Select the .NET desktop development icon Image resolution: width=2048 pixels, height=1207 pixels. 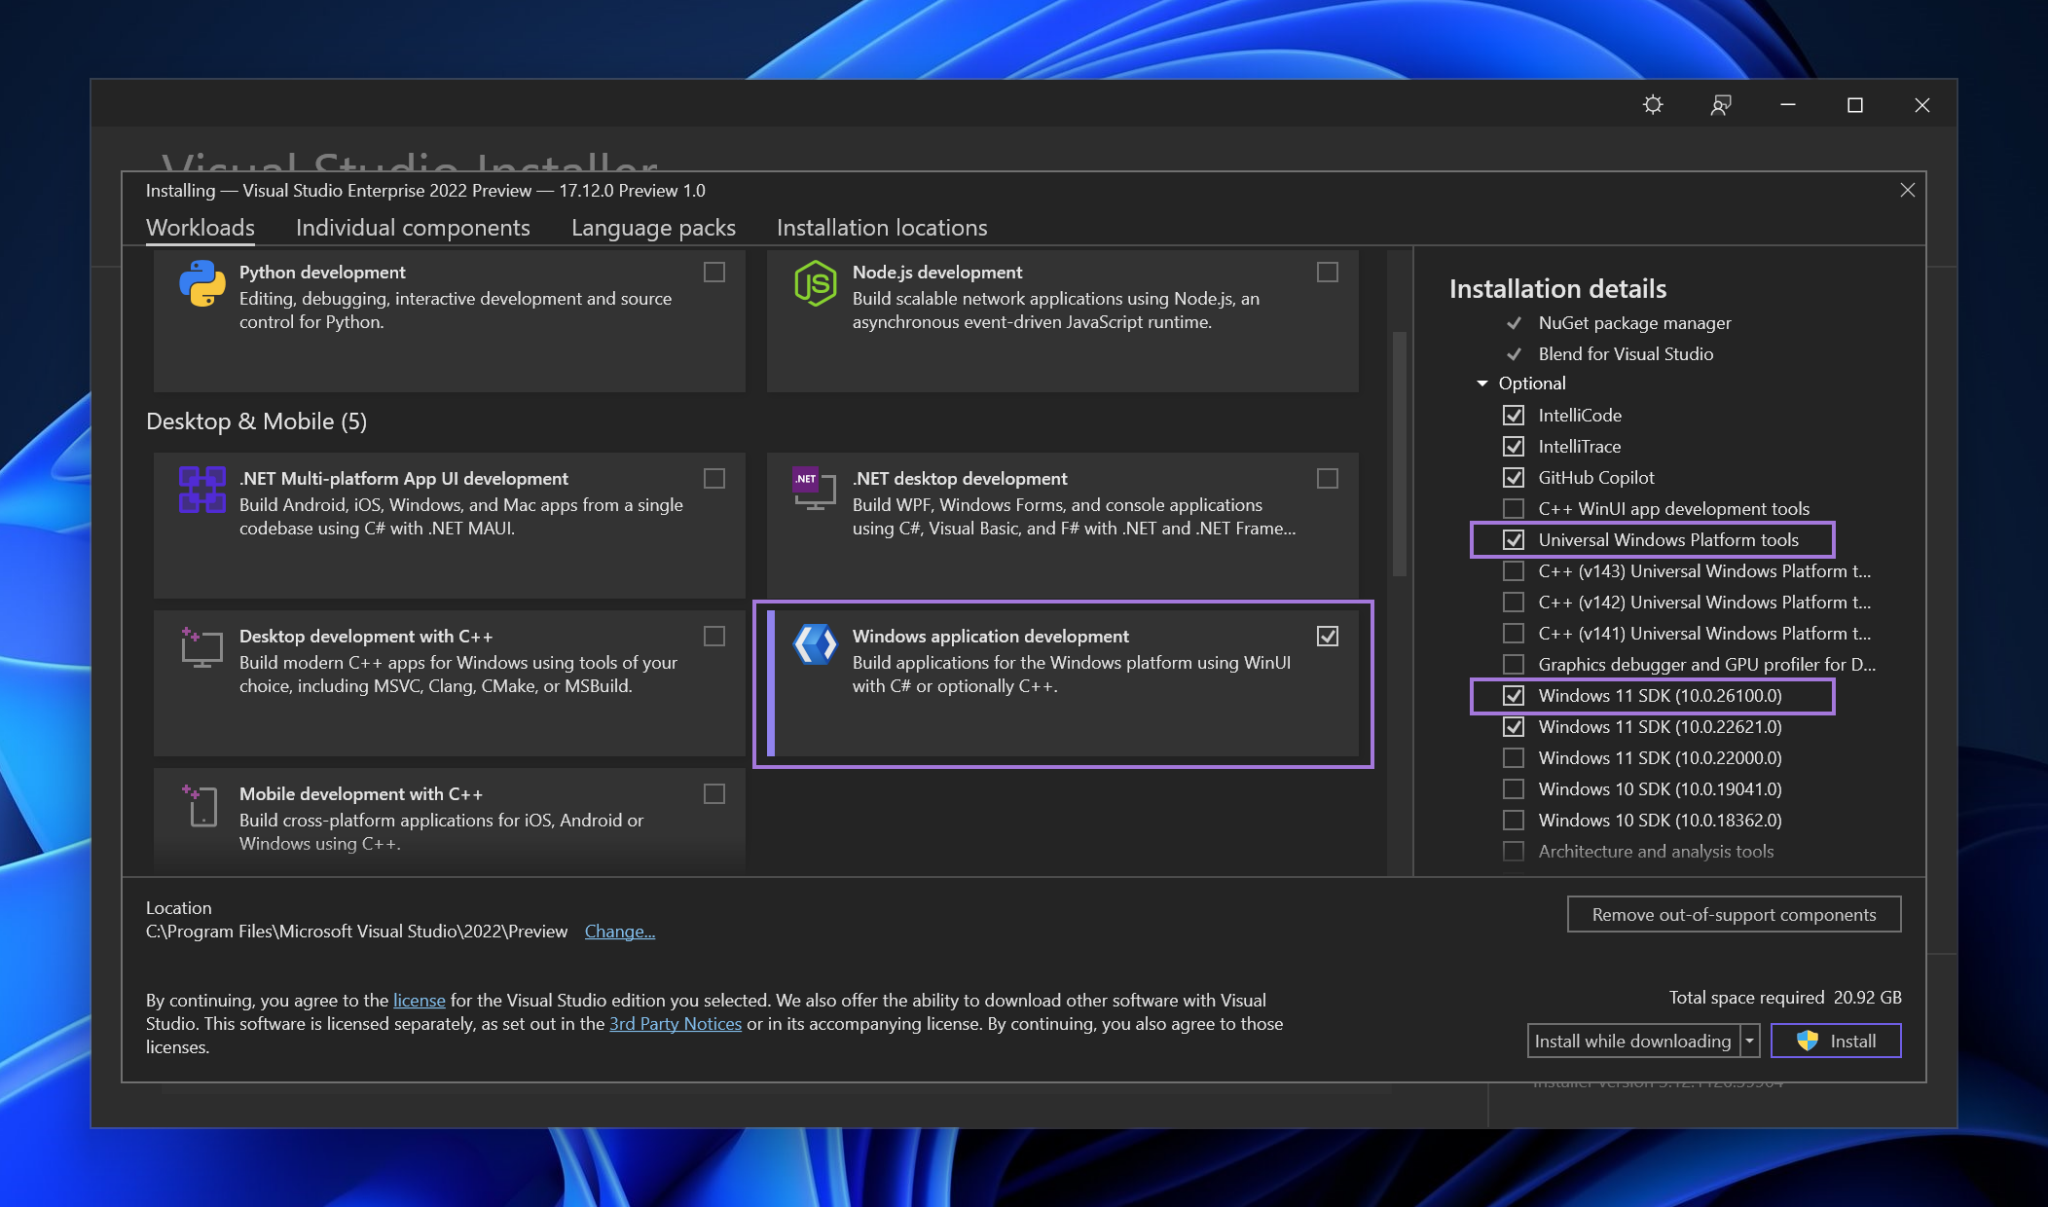[x=816, y=490]
